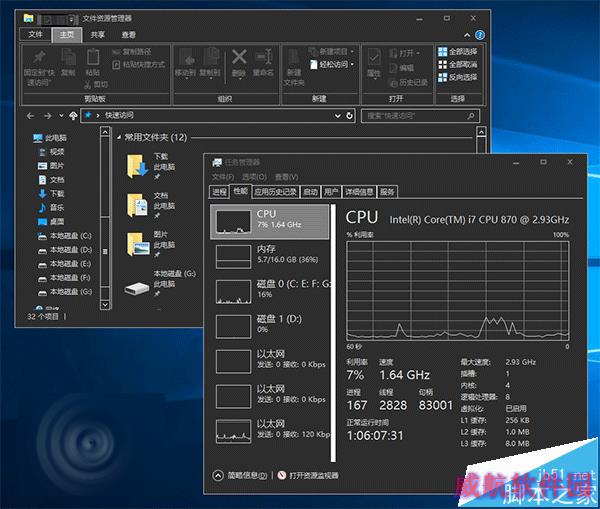
Task: Switch to 详细信息 details tab
Action: (359, 192)
